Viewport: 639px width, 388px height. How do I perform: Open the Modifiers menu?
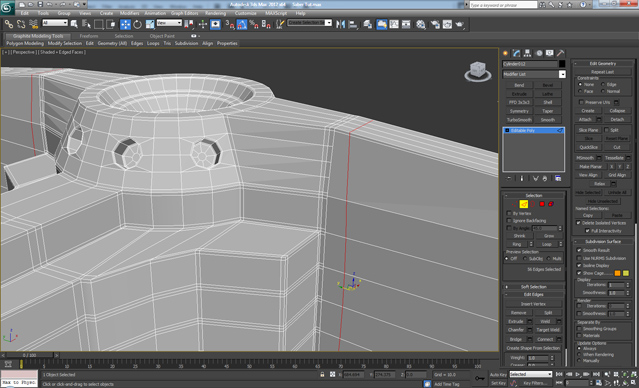[x=129, y=13]
